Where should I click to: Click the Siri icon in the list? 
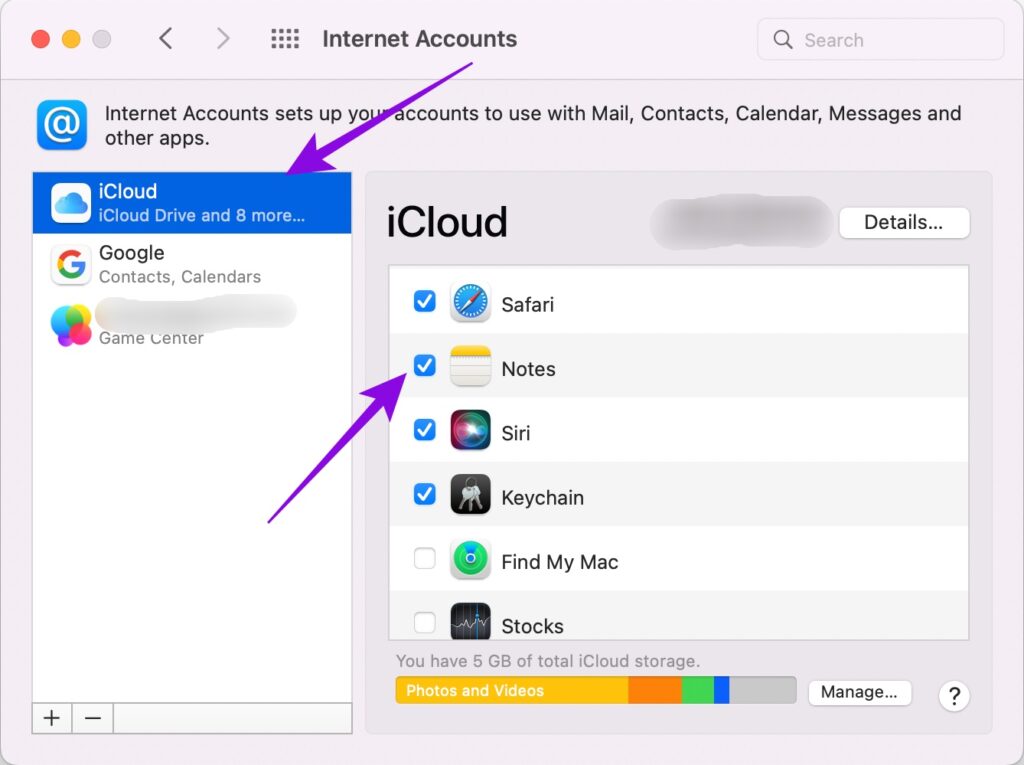[x=470, y=432]
